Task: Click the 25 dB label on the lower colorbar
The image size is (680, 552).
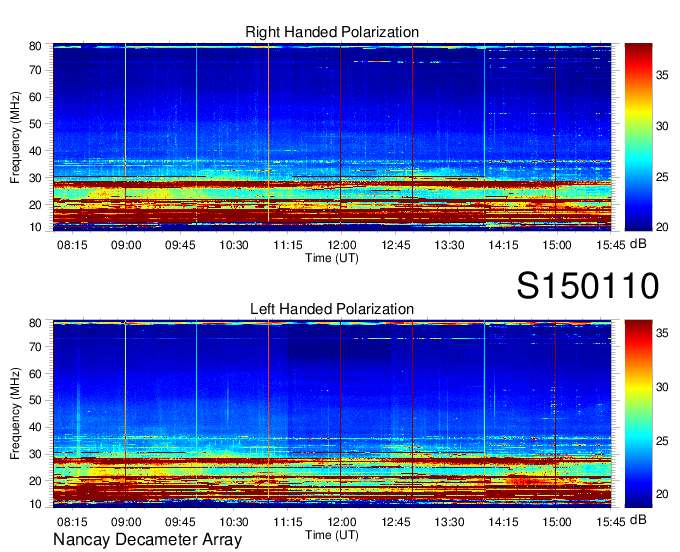Action: (662, 441)
